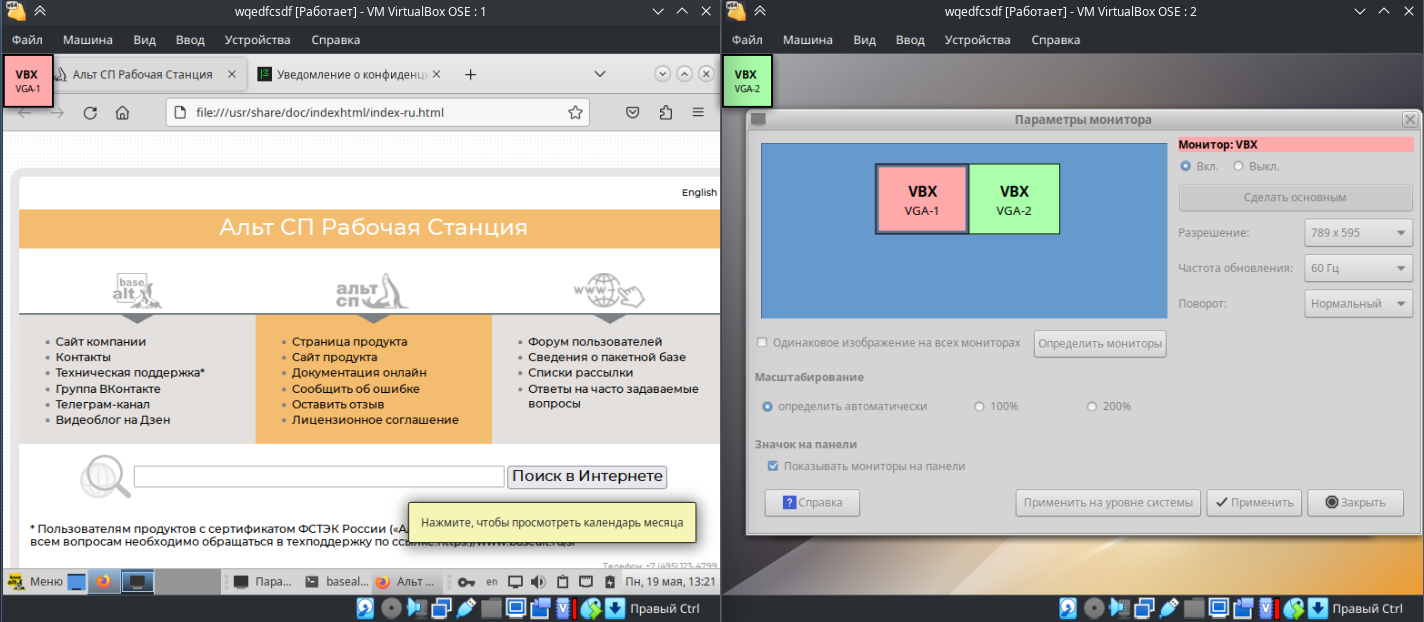The image size is (1424, 622).
Task: Open the volume speaker tray icon
Action: [x=538, y=581]
